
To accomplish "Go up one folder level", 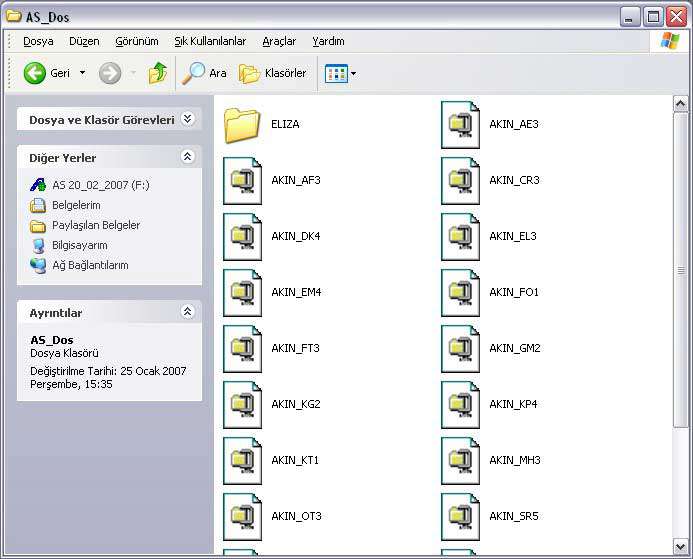I will coord(158,73).
